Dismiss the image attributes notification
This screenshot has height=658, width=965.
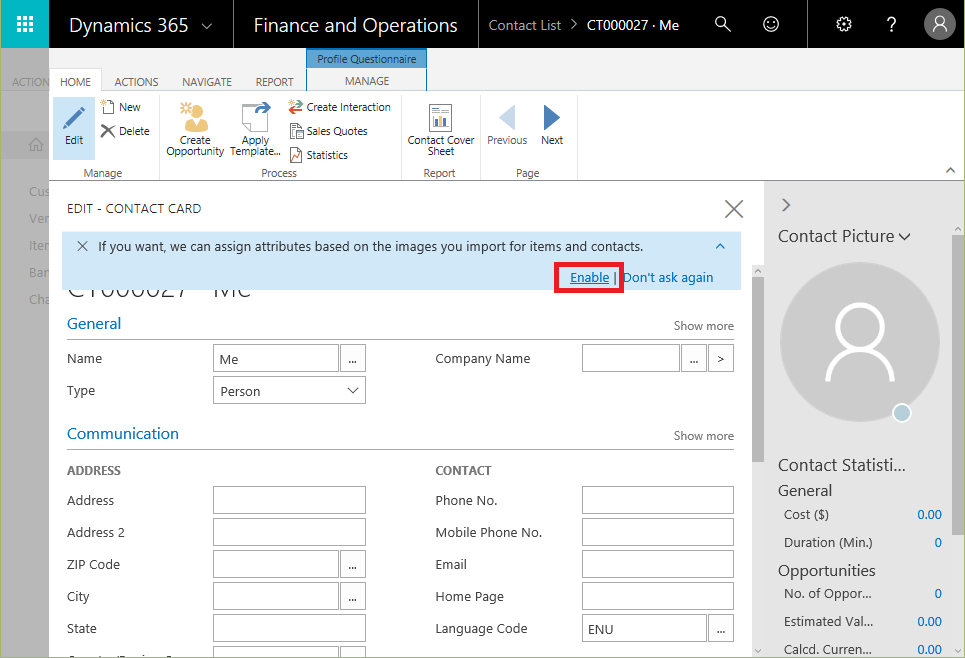point(82,246)
